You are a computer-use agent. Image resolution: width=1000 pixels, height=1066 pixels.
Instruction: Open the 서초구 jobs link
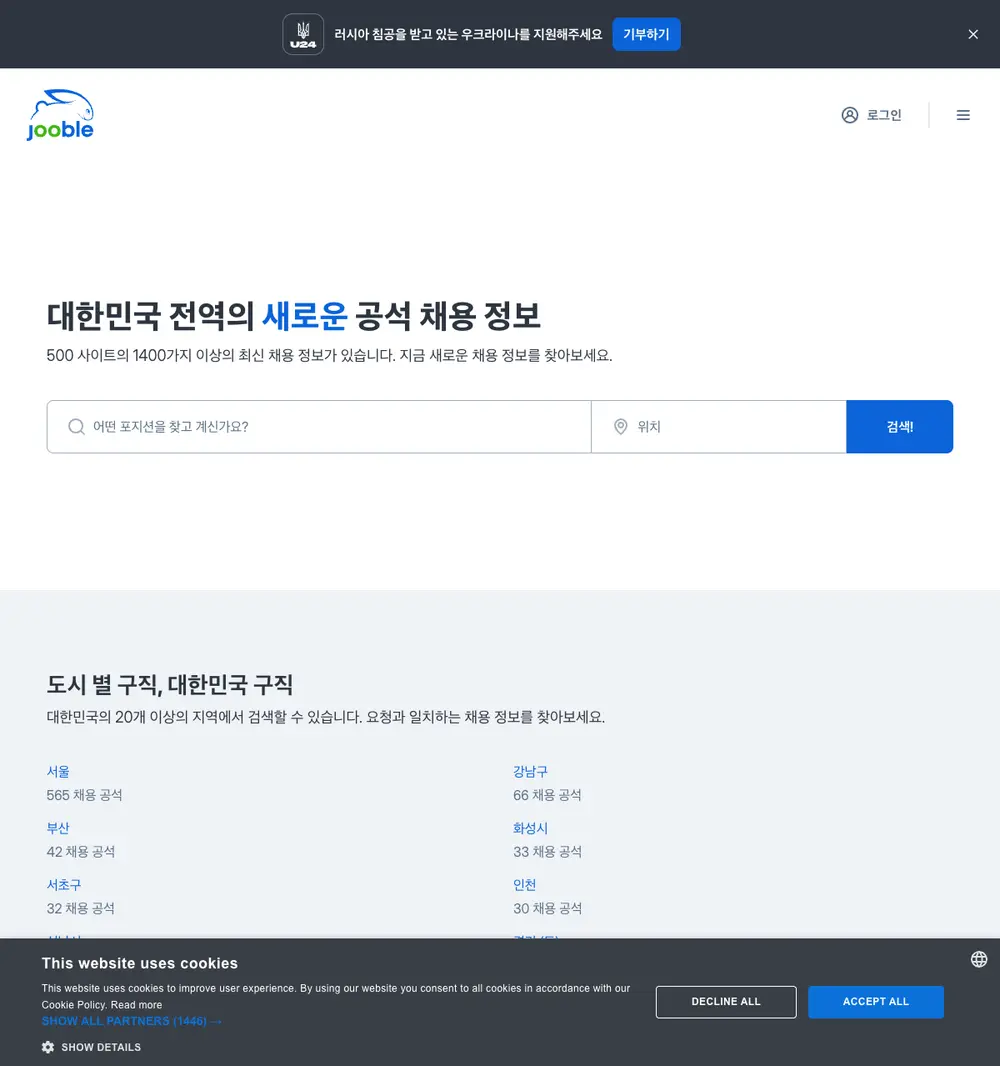(x=64, y=884)
